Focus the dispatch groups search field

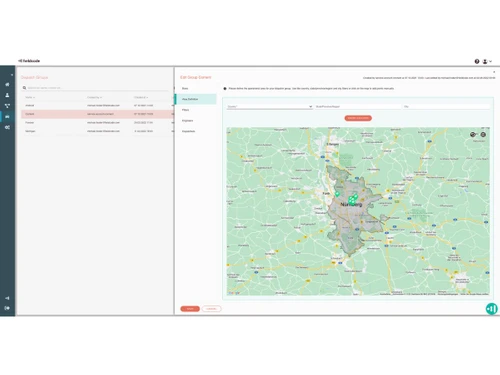(x=97, y=88)
